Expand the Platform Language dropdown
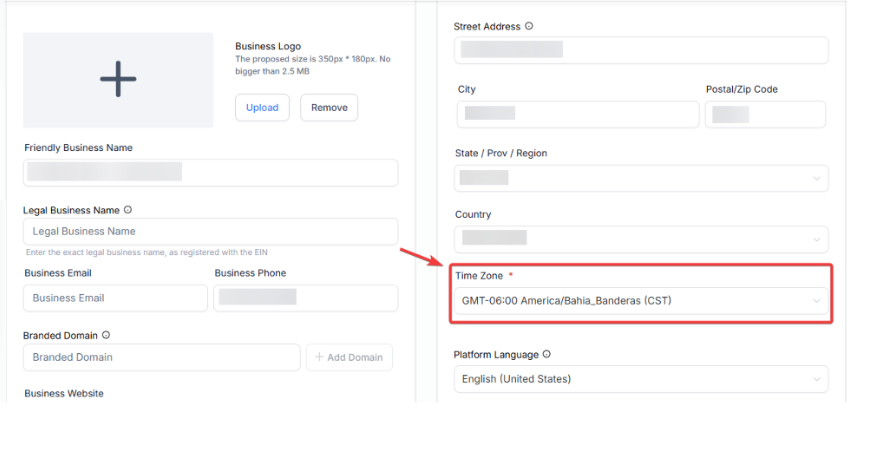This screenshot has height=455, width=877. [x=641, y=379]
